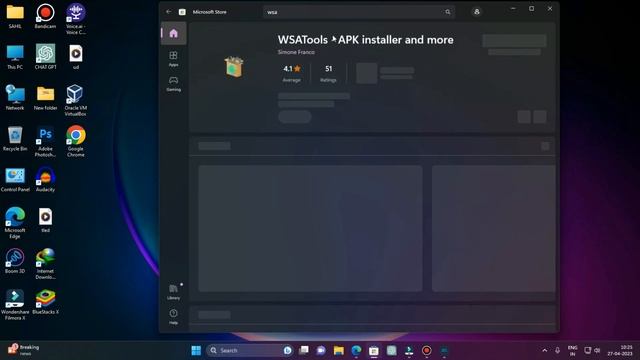Image resolution: width=640 pixels, height=360 pixels.
Task: Click the taskbar Search box
Action: (x=250, y=350)
